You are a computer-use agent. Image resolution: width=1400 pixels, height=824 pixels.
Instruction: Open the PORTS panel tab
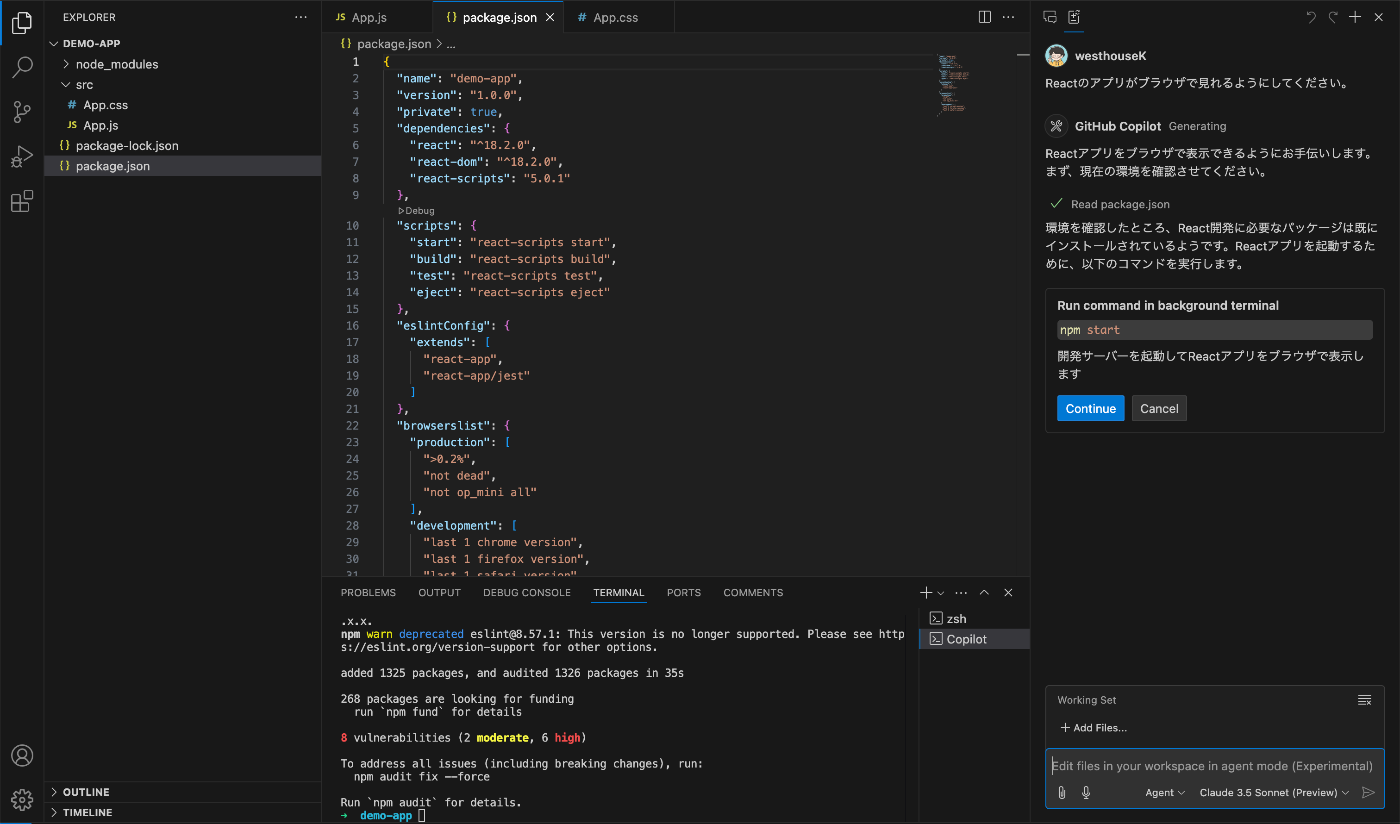tap(684, 593)
